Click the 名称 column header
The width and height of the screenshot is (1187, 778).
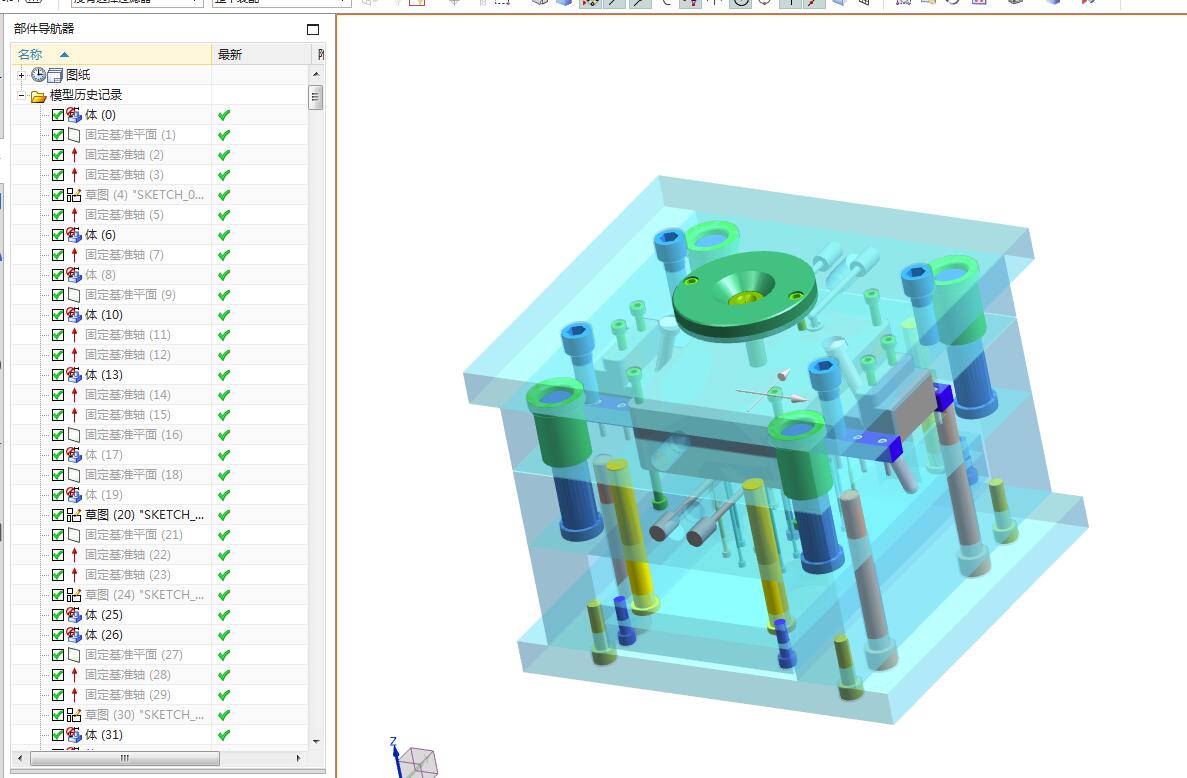[111, 54]
